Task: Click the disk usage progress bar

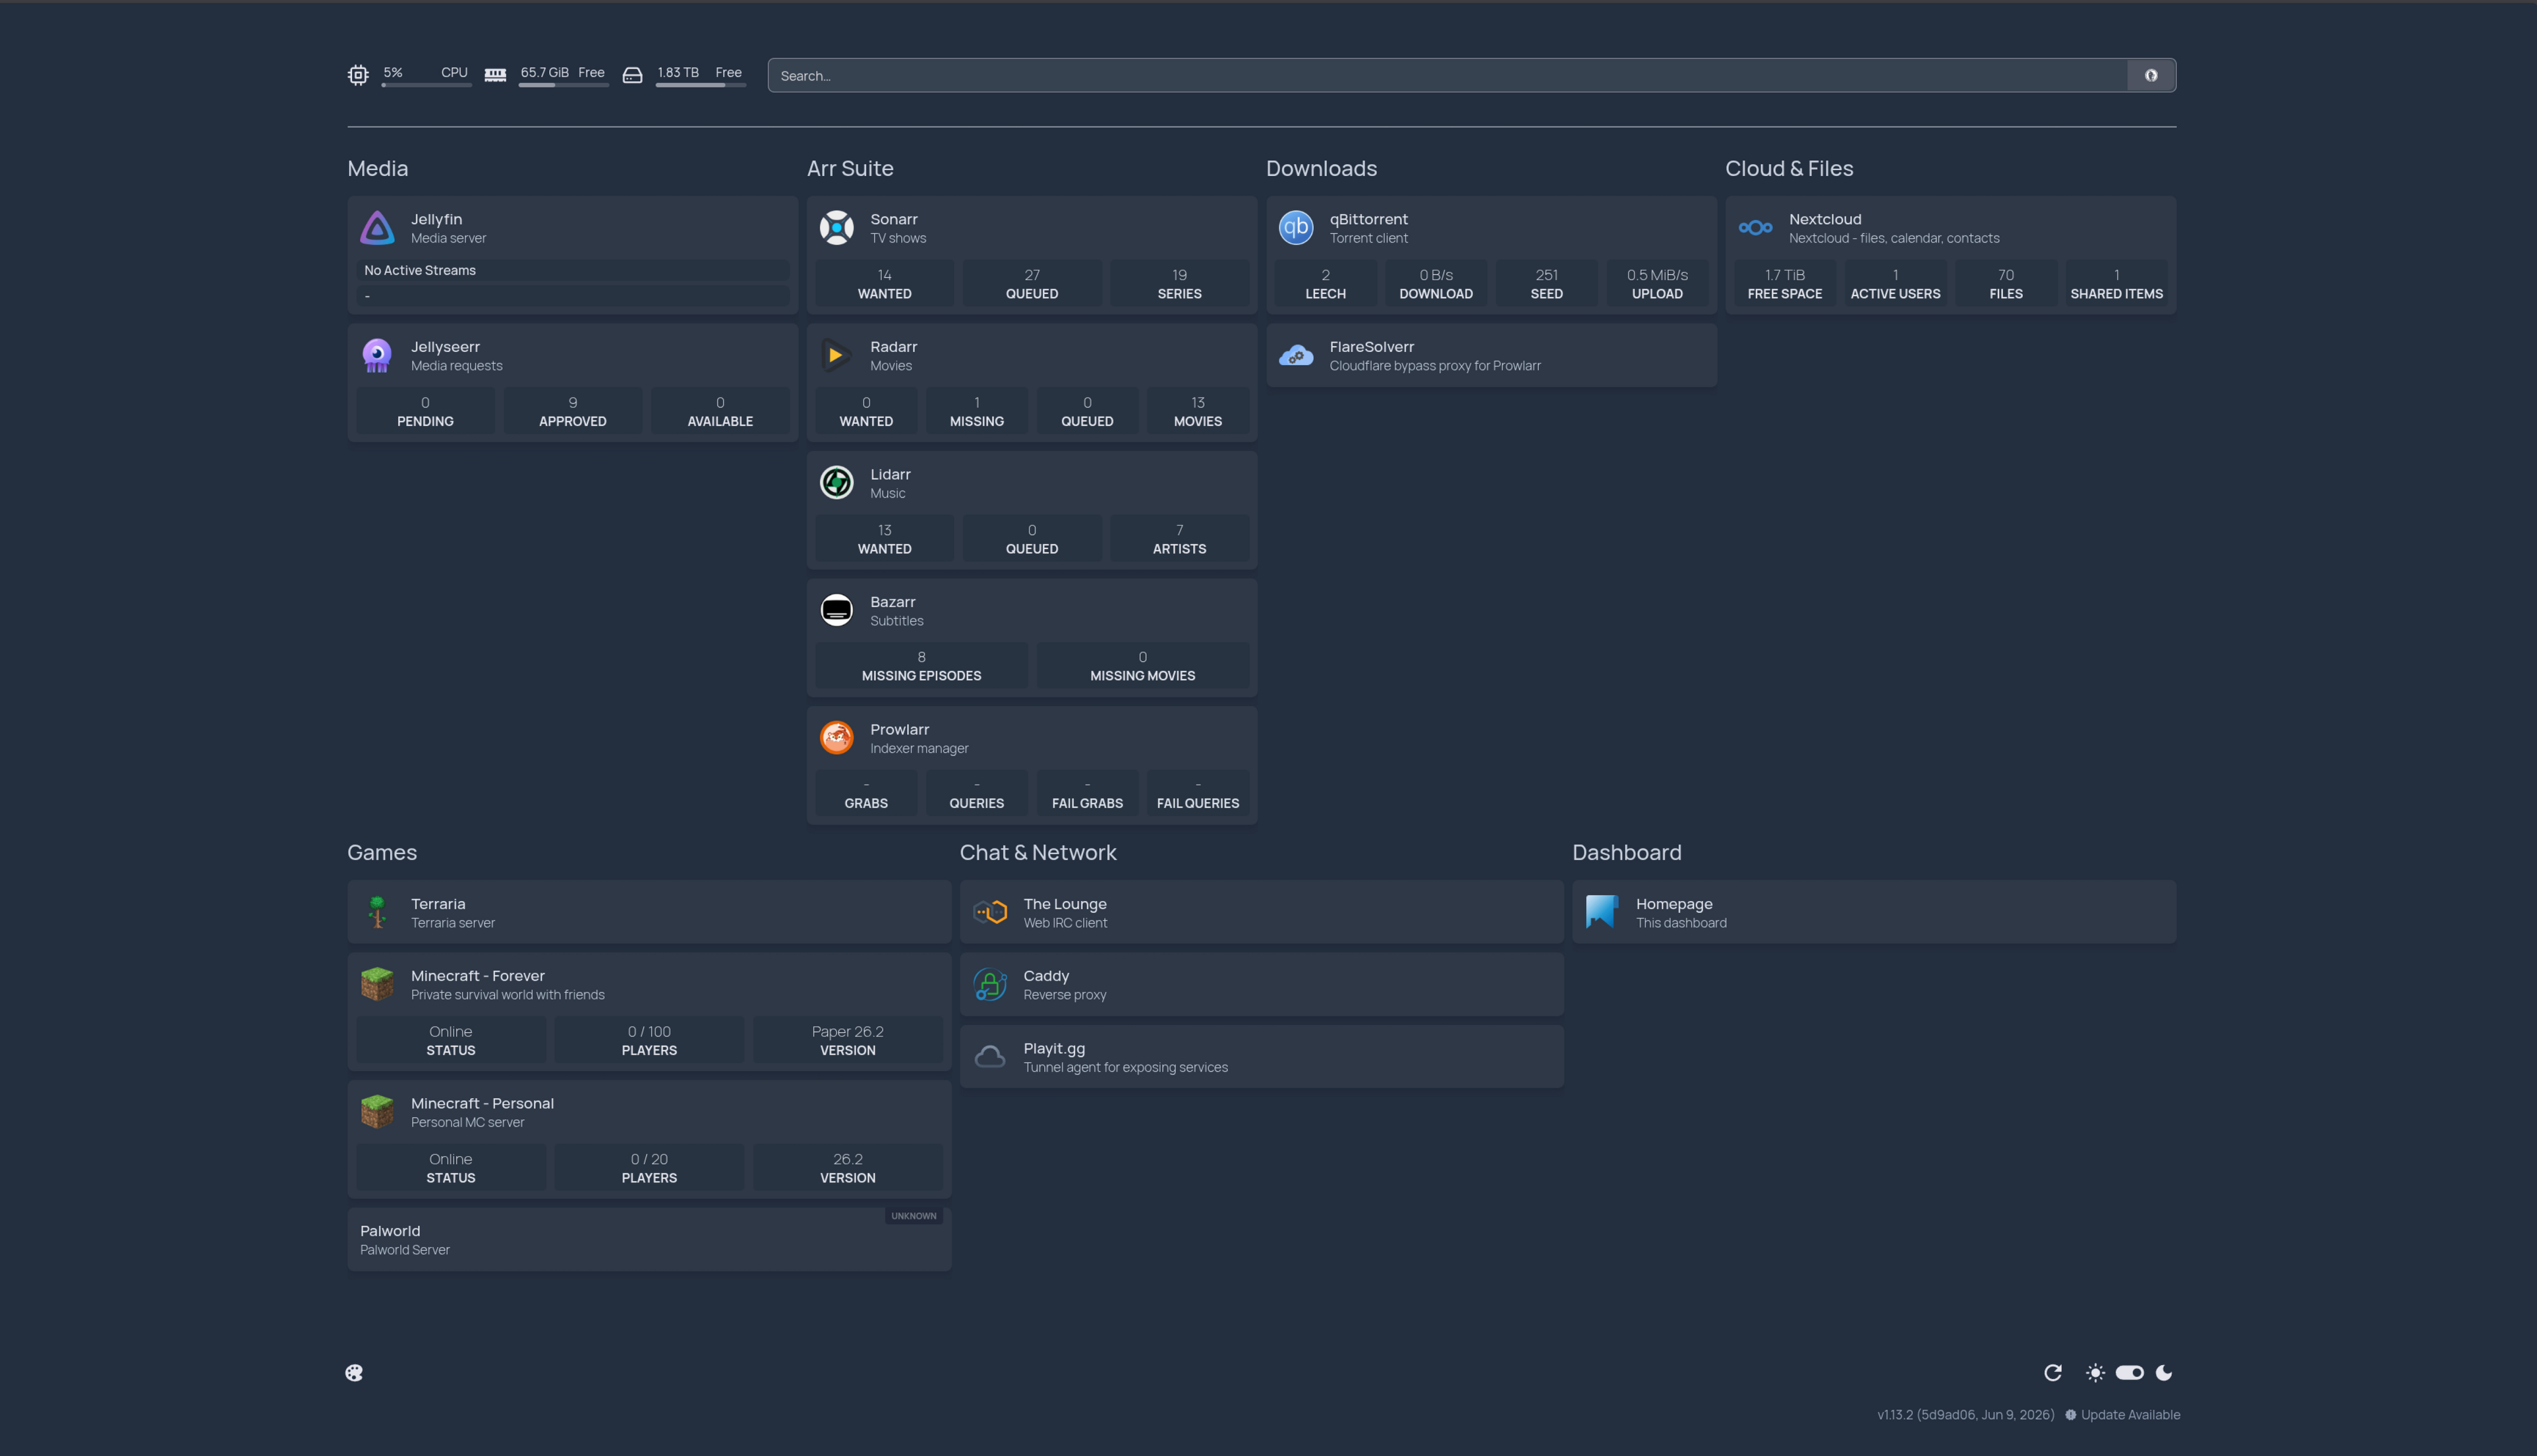Action: pos(700,85)
